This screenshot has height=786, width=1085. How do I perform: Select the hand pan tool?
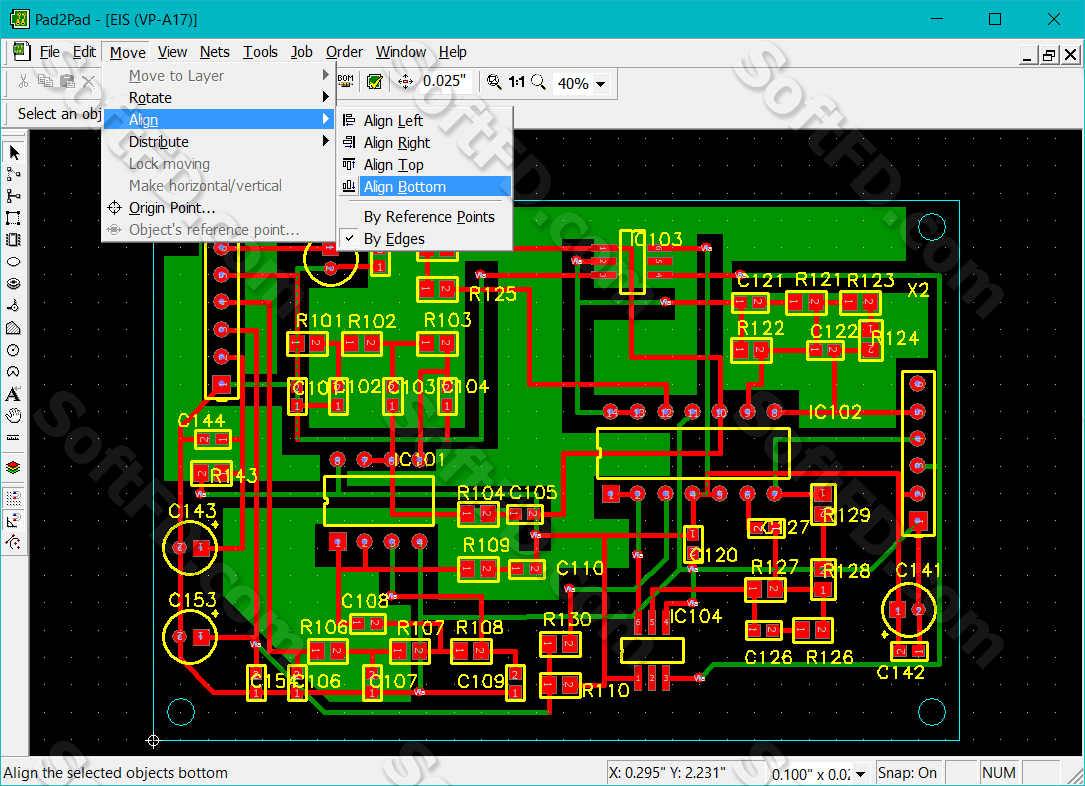click(x=13, y=416)
